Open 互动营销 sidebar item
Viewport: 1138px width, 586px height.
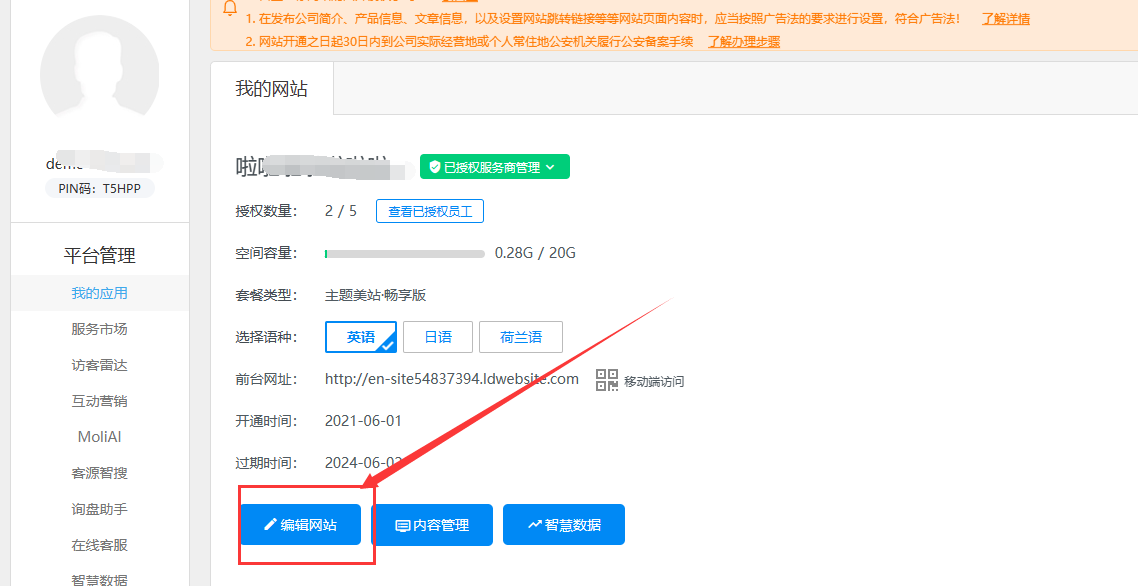tap(99, 401)
